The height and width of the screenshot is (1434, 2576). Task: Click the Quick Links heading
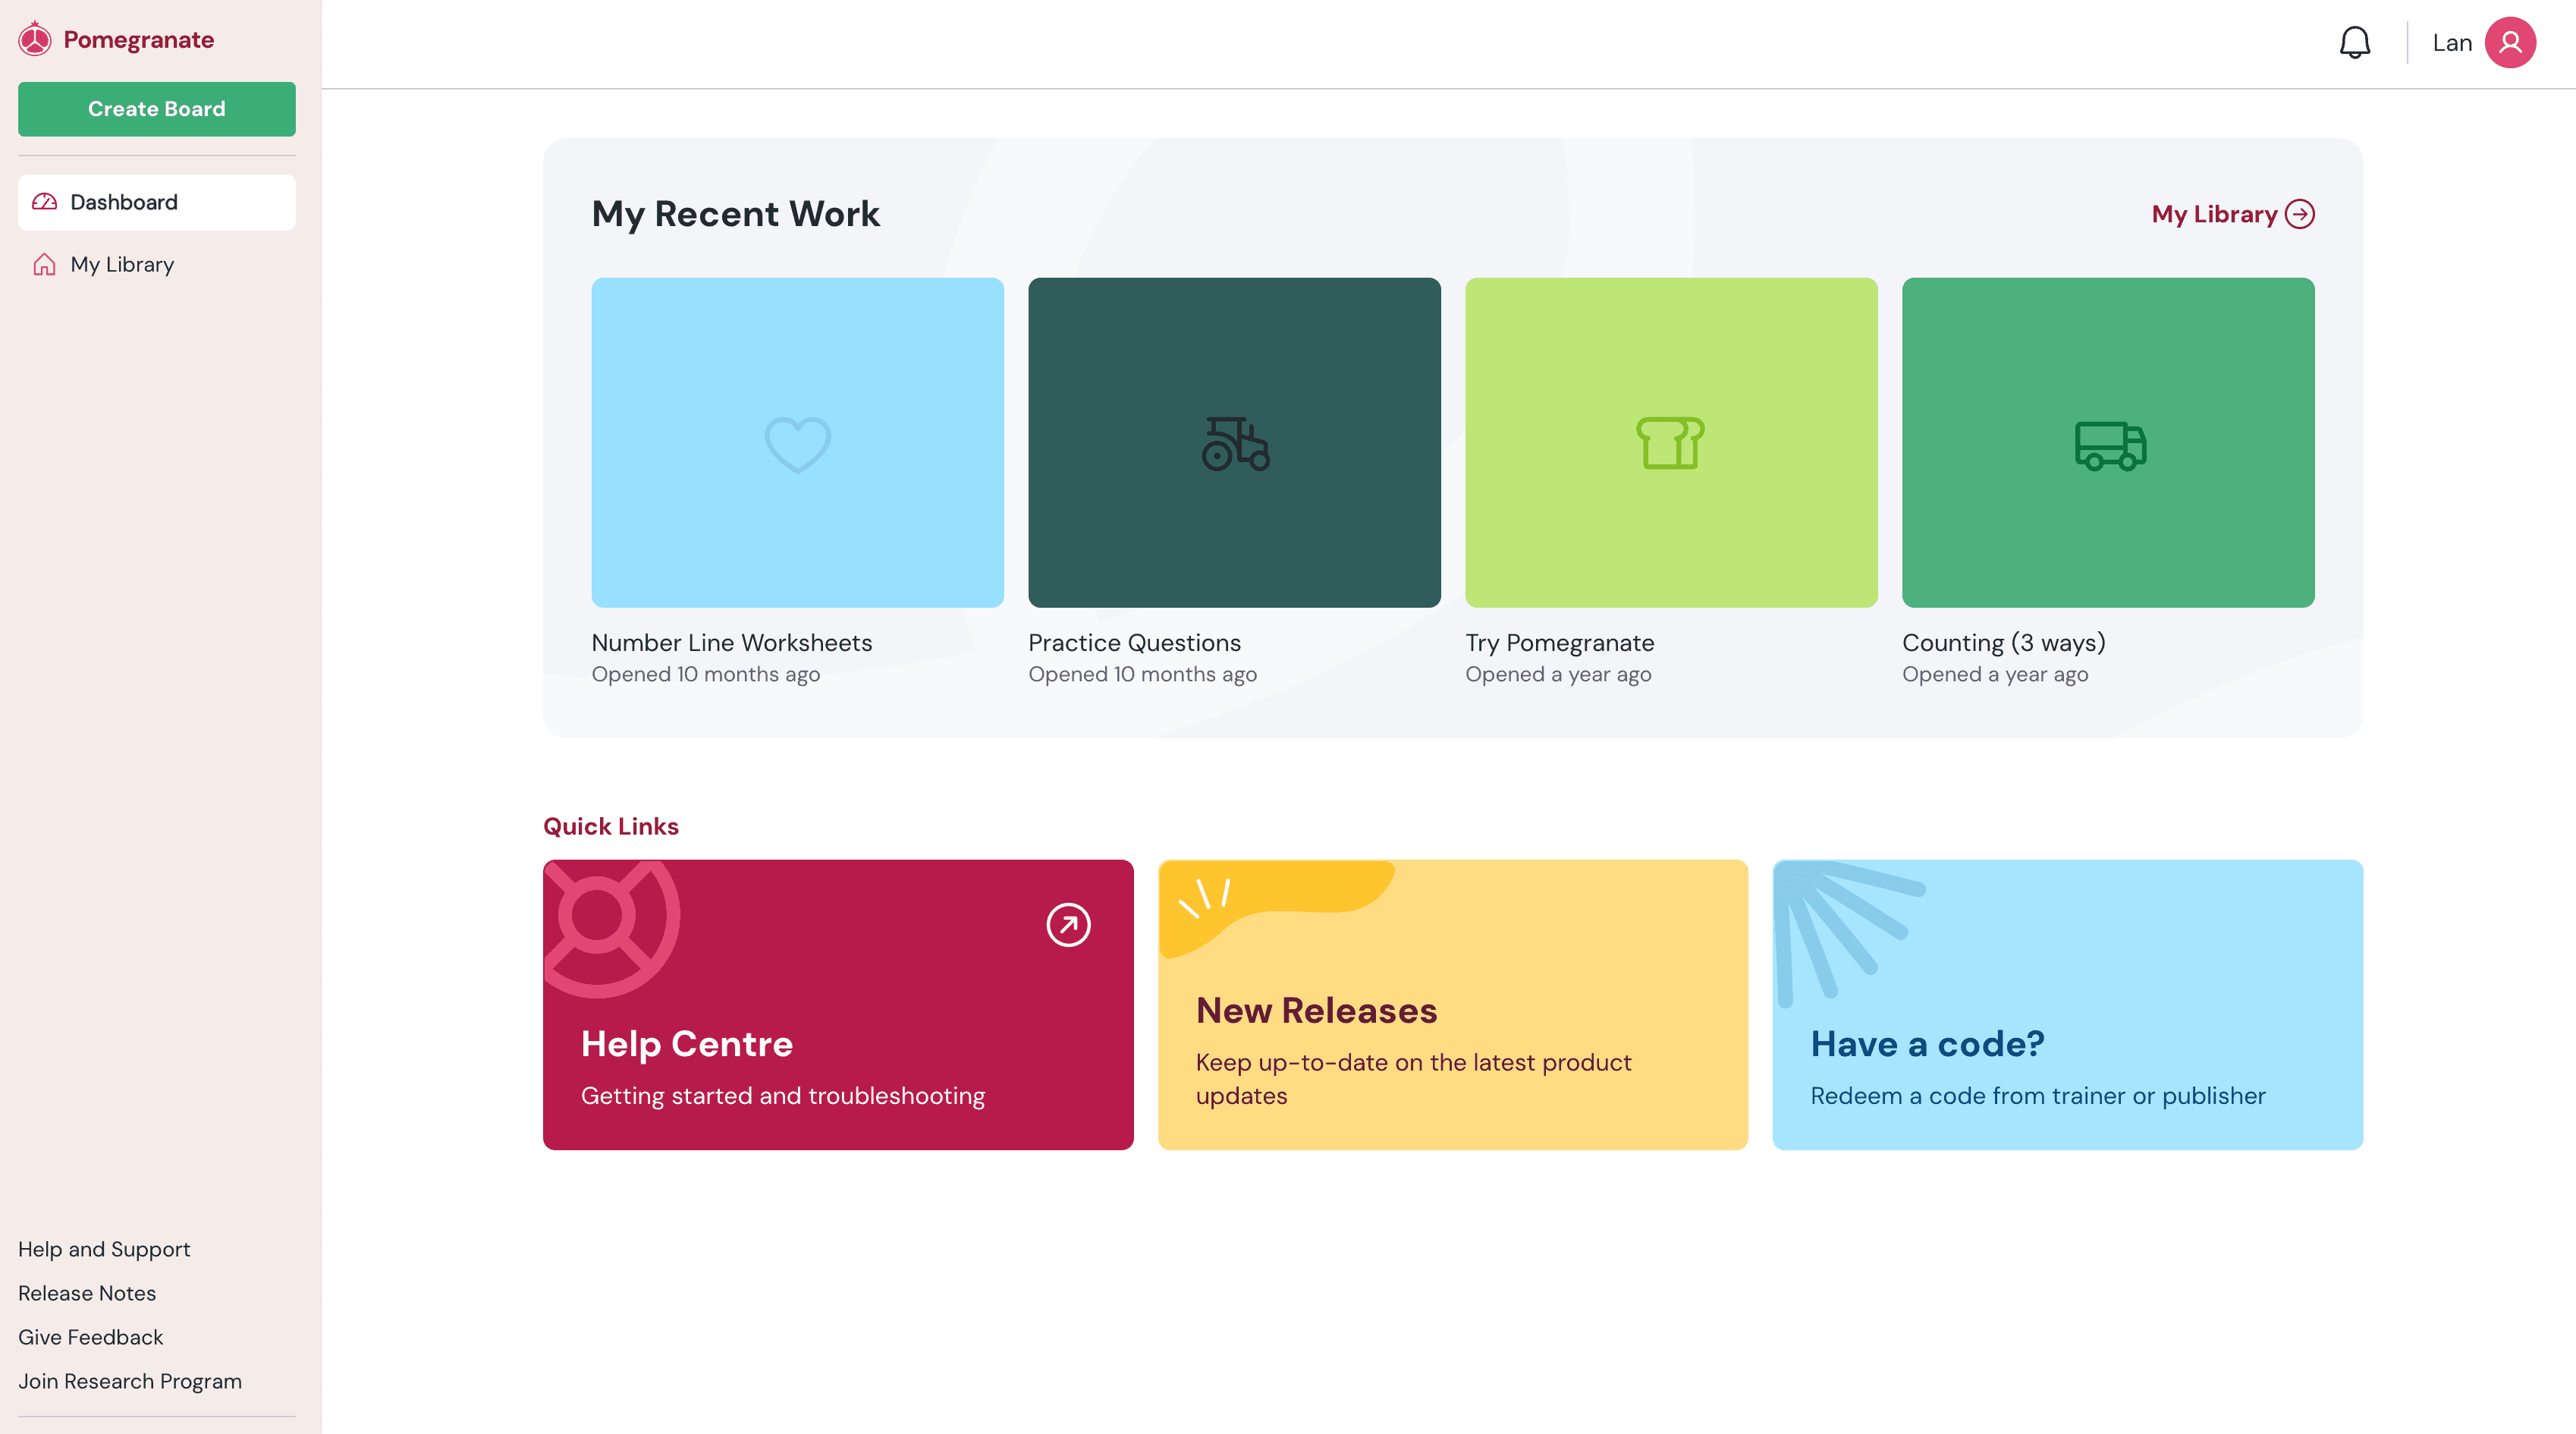click(611, 826)
